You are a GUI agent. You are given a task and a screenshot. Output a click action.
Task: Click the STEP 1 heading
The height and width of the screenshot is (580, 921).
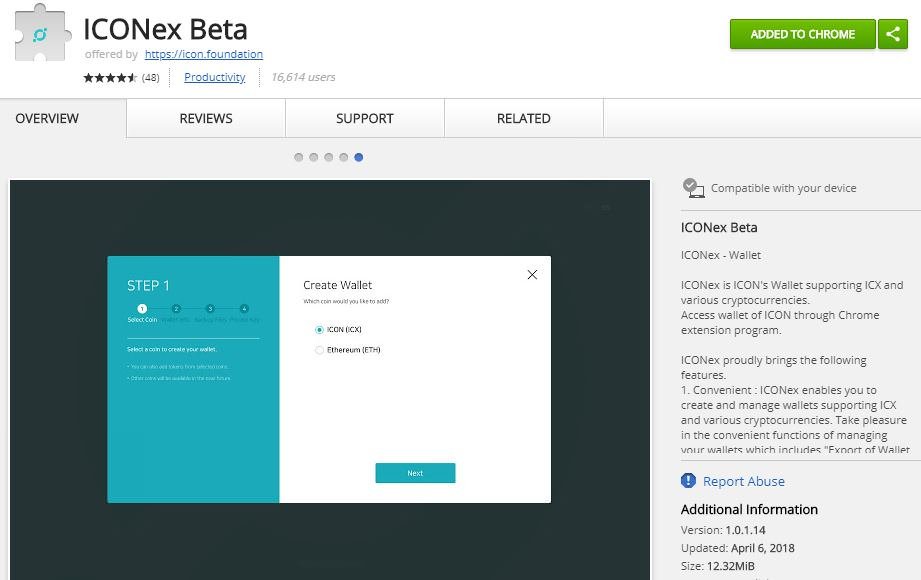click(x=148, y=286)
